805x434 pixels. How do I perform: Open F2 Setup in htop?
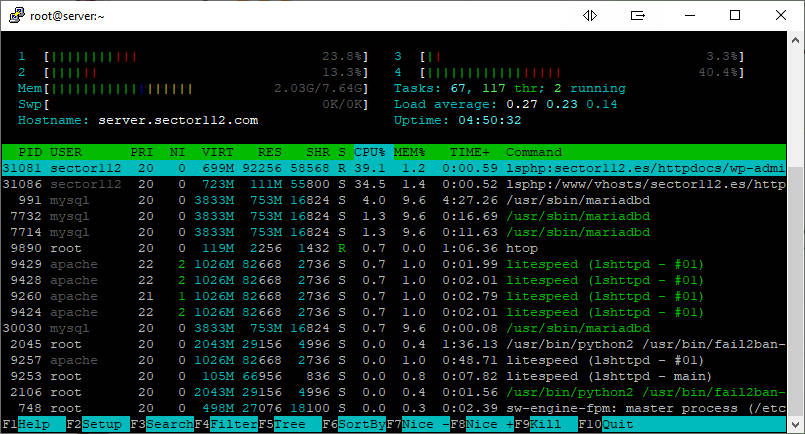click(x=98, y=424)
